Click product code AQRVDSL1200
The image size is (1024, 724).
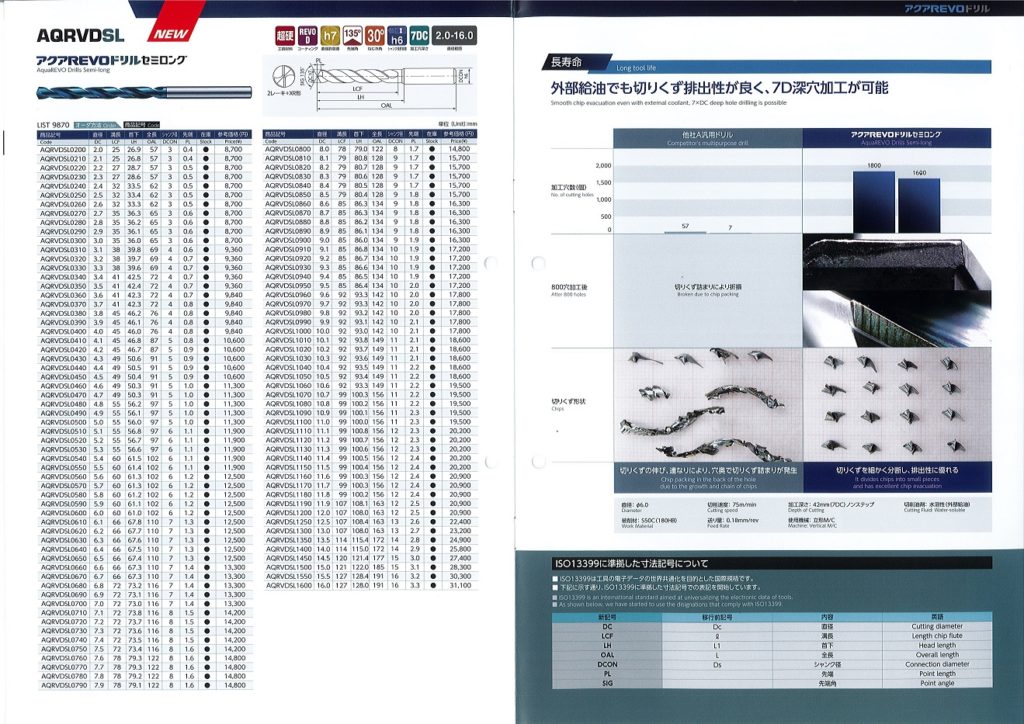click(288, 513)
